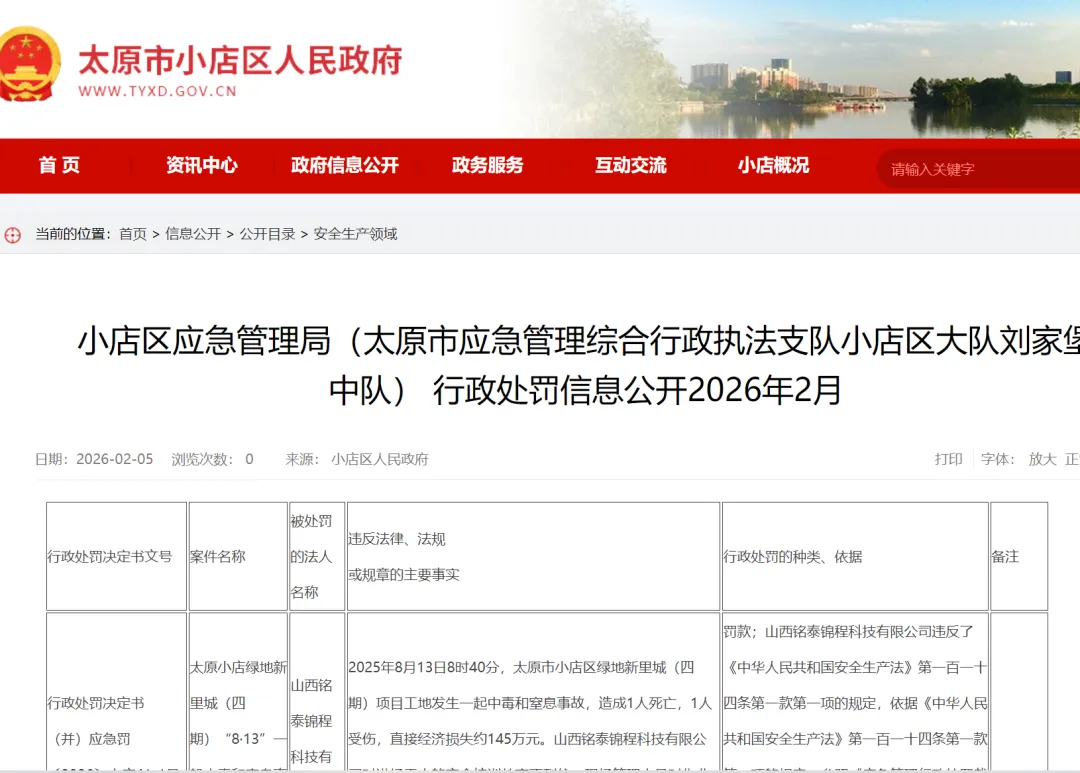
Task: Open the 政府信息公开 menu
Action: coord(344,165)
